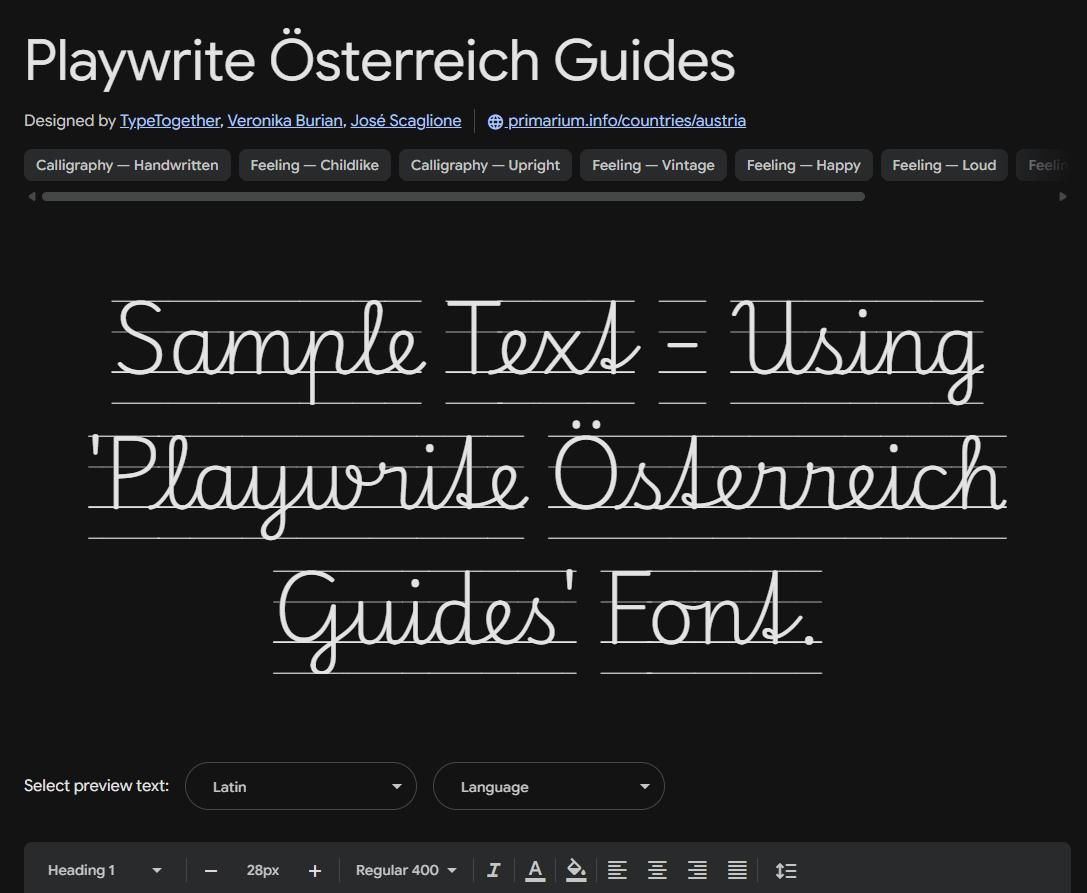This screenshot has height=893, width=1087.
Task: Decrease font size with minus button
Action: 211,871
